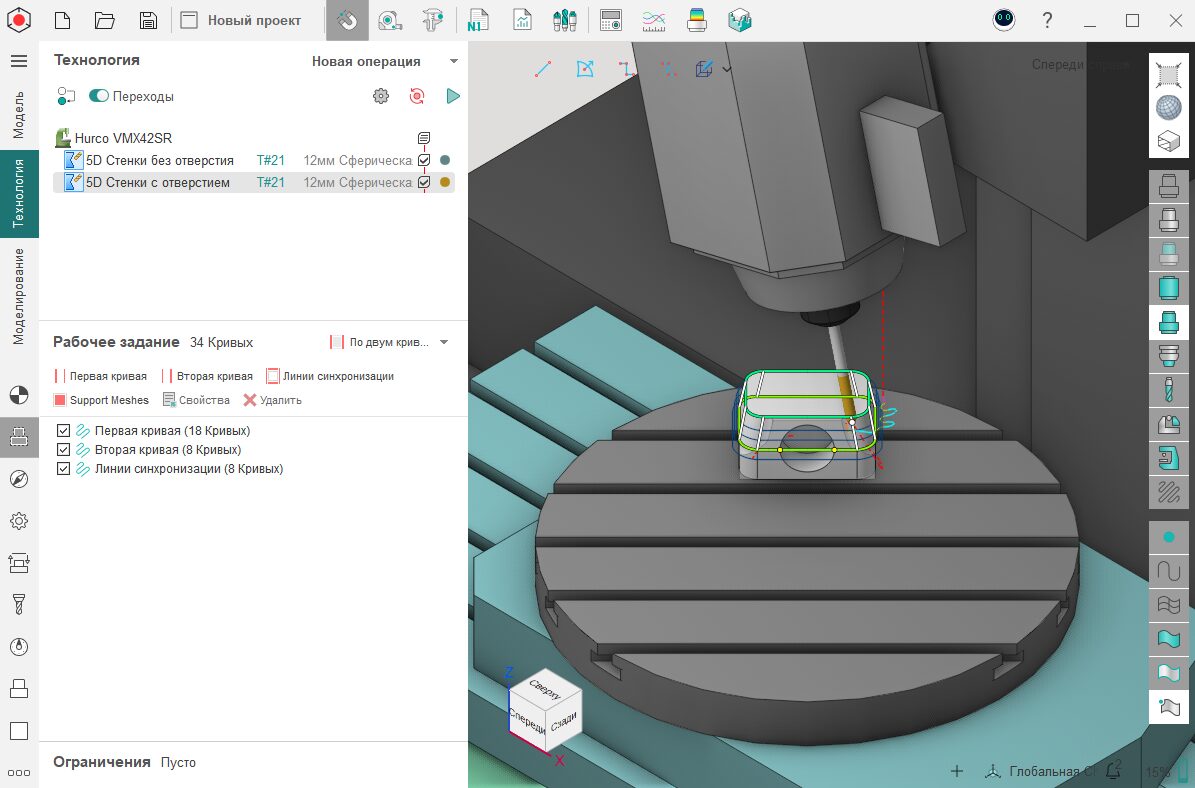1195x788 pixels.
Task: Click orange color dot of second operation
Action: (445, 182)
